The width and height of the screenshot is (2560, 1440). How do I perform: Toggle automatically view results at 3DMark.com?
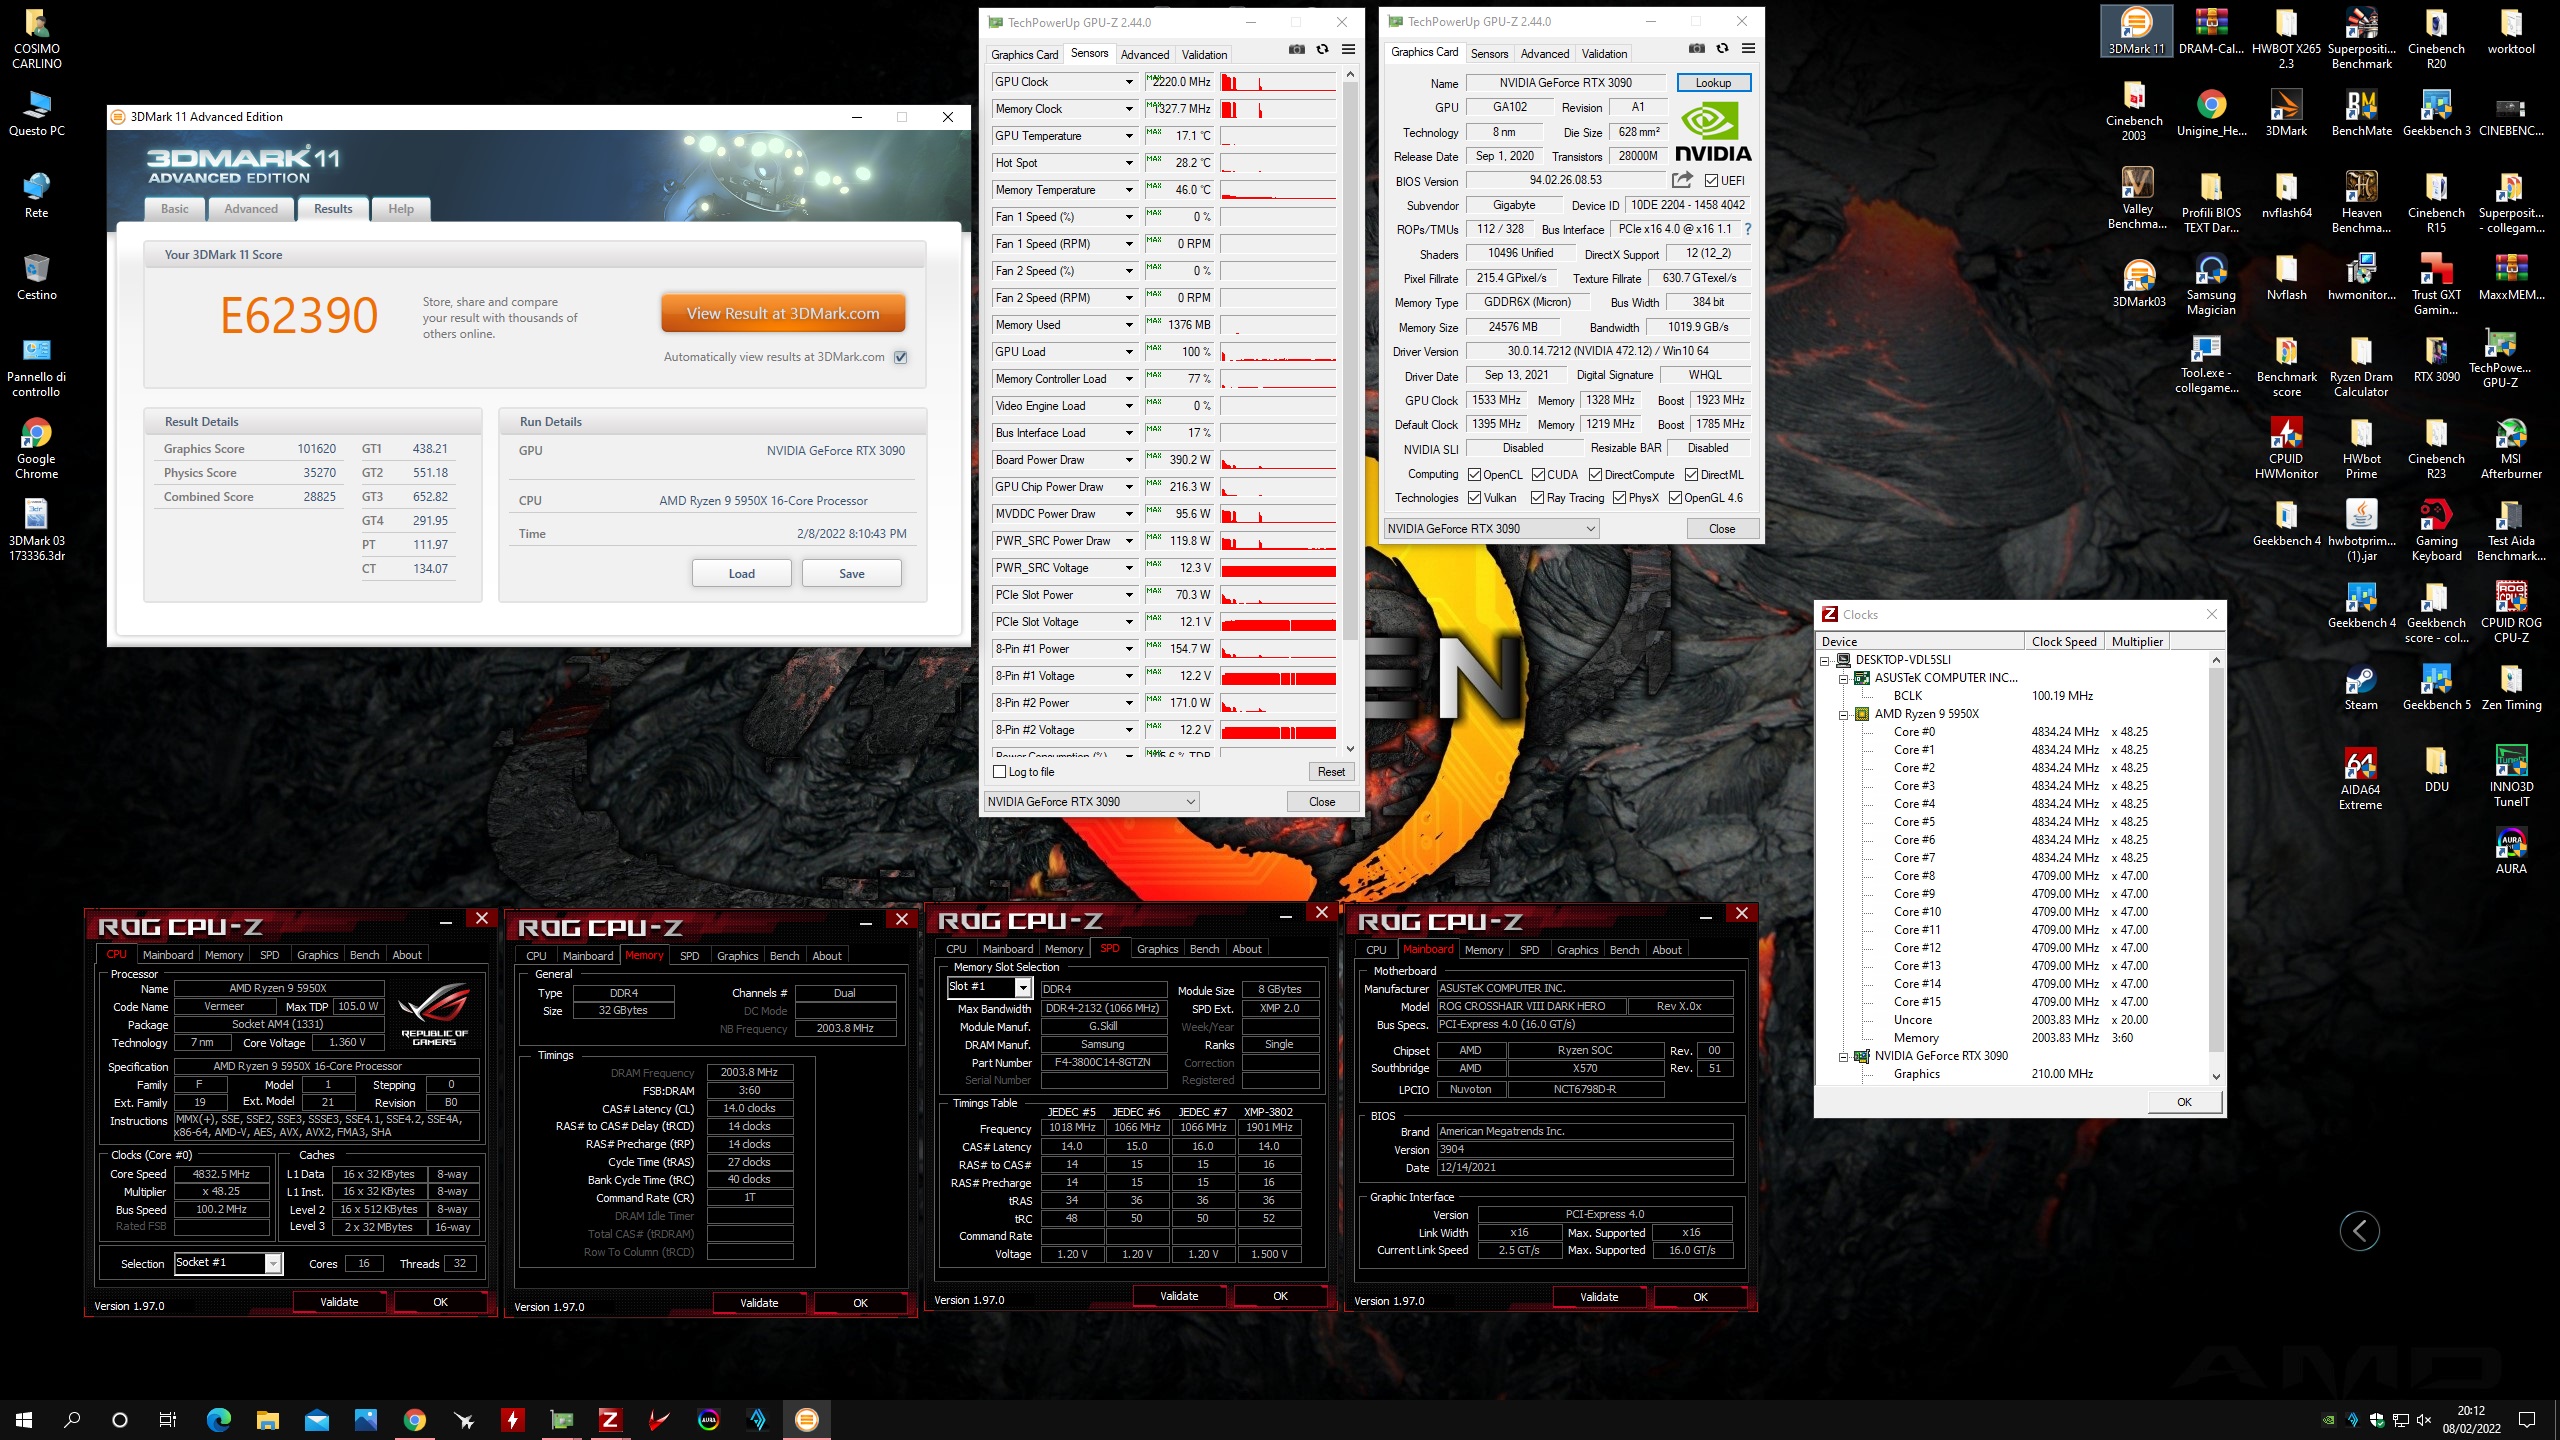tap(901, 357)
